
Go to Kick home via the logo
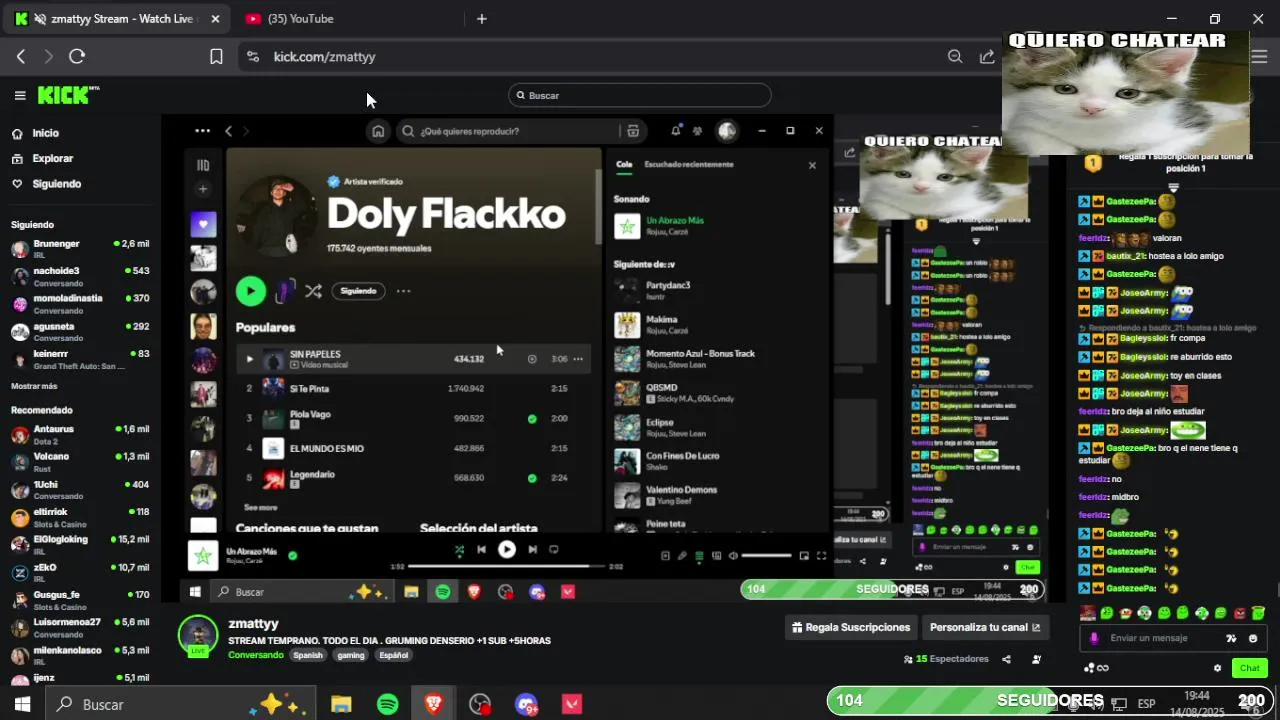(68, 95)
